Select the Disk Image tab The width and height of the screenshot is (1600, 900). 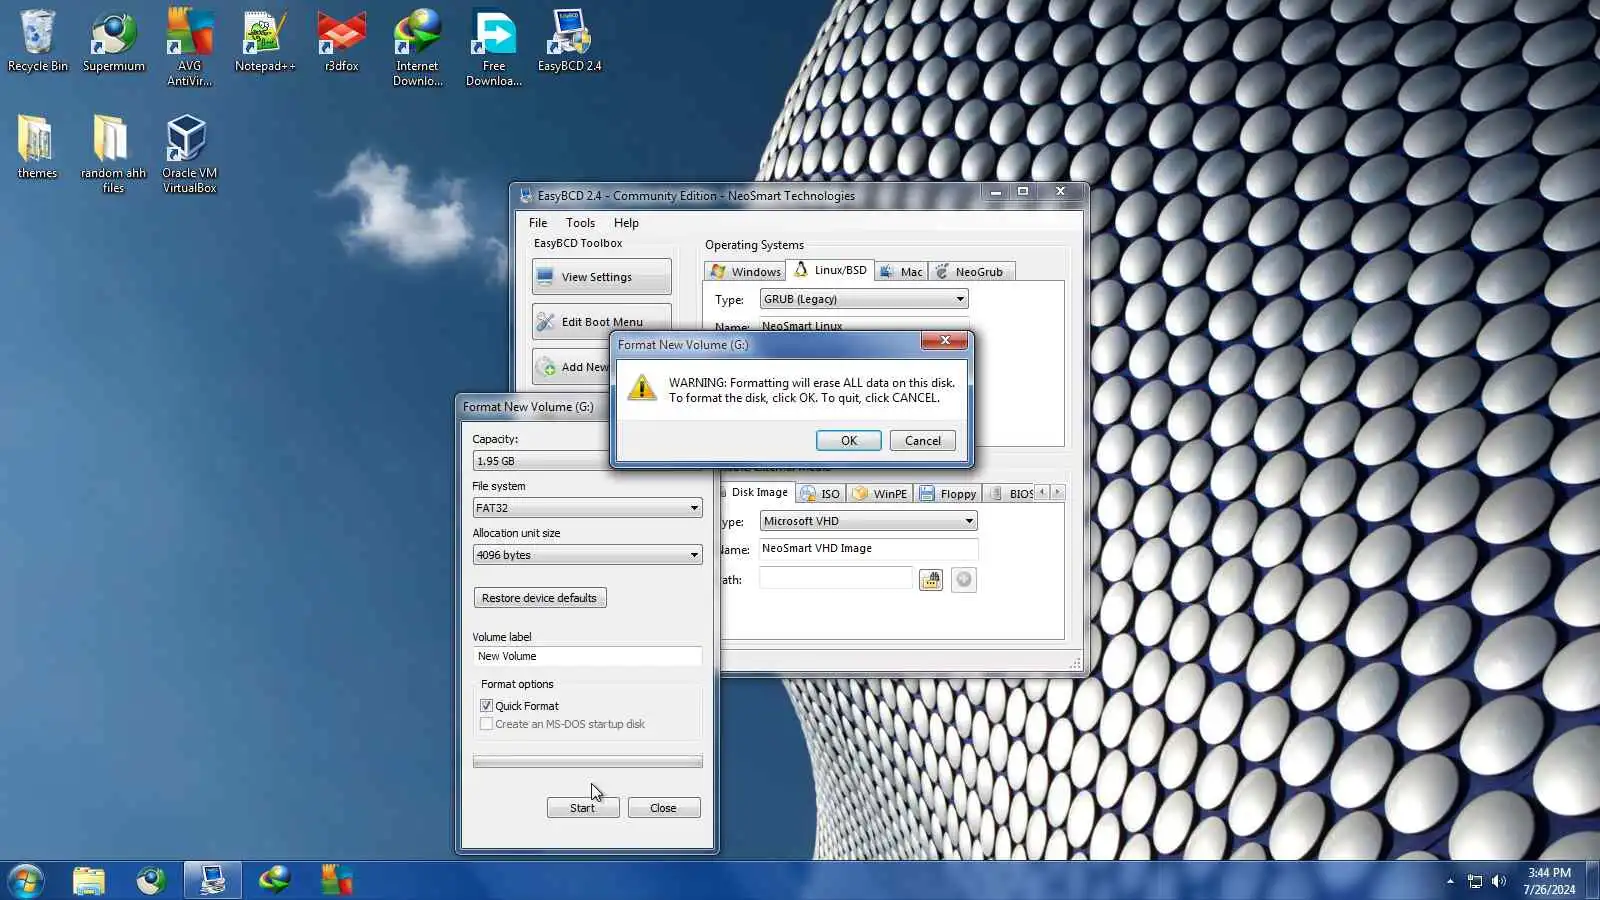pos(757,492)
